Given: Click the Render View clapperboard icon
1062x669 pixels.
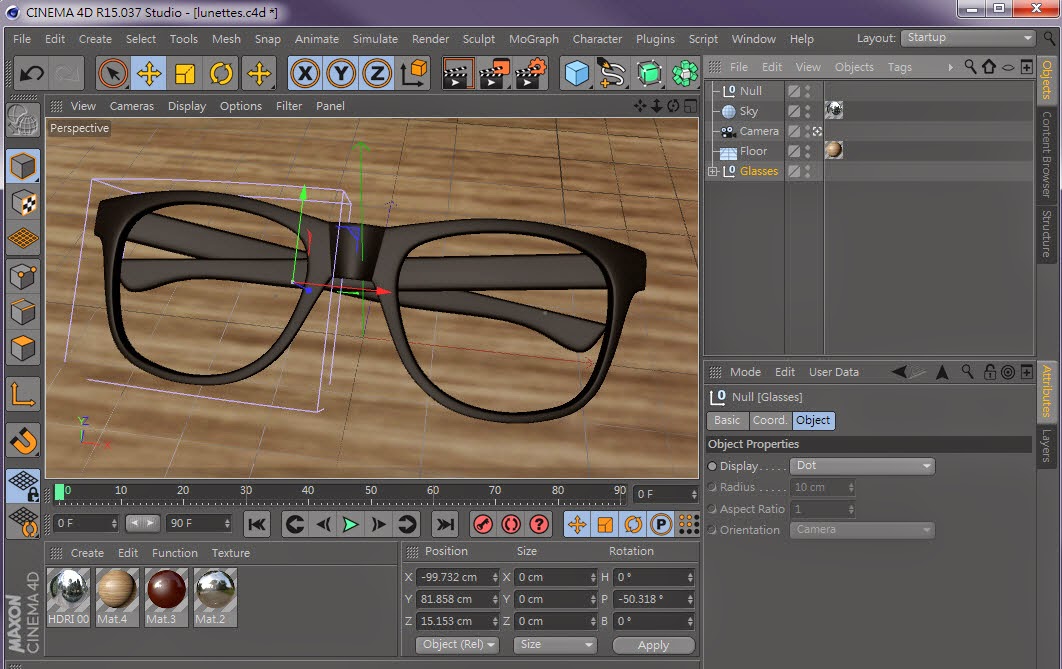Looking at the screenshot, I should pos(457,73).
